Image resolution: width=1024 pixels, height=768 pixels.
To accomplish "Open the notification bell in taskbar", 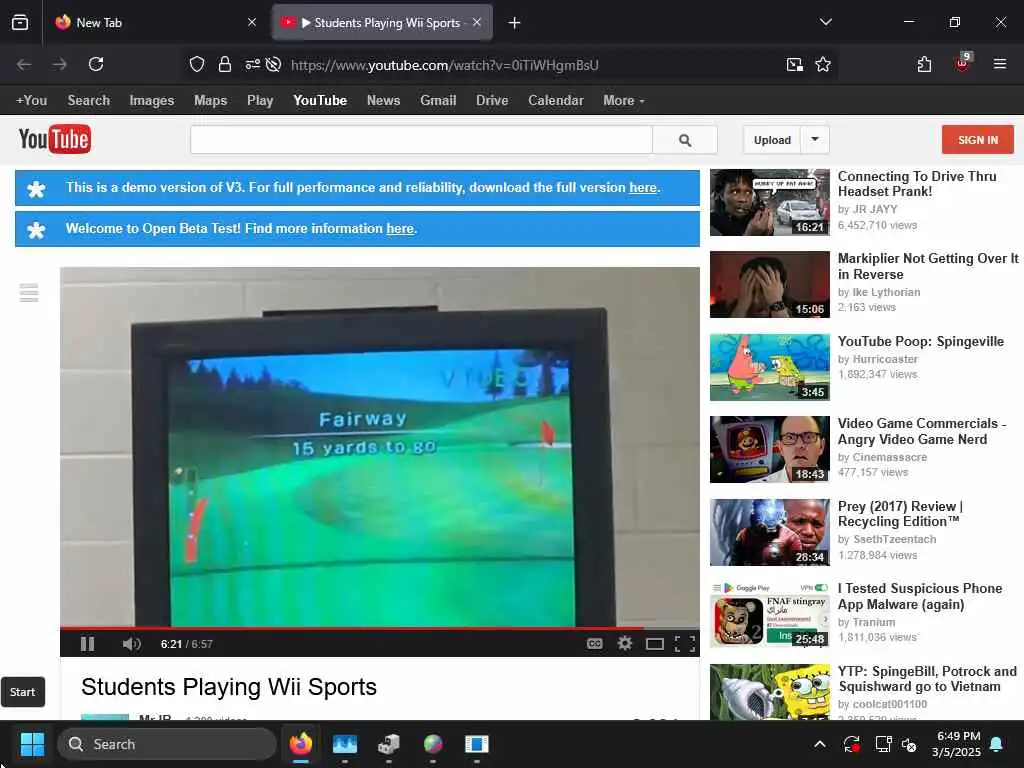I will (x=997, y=744).
